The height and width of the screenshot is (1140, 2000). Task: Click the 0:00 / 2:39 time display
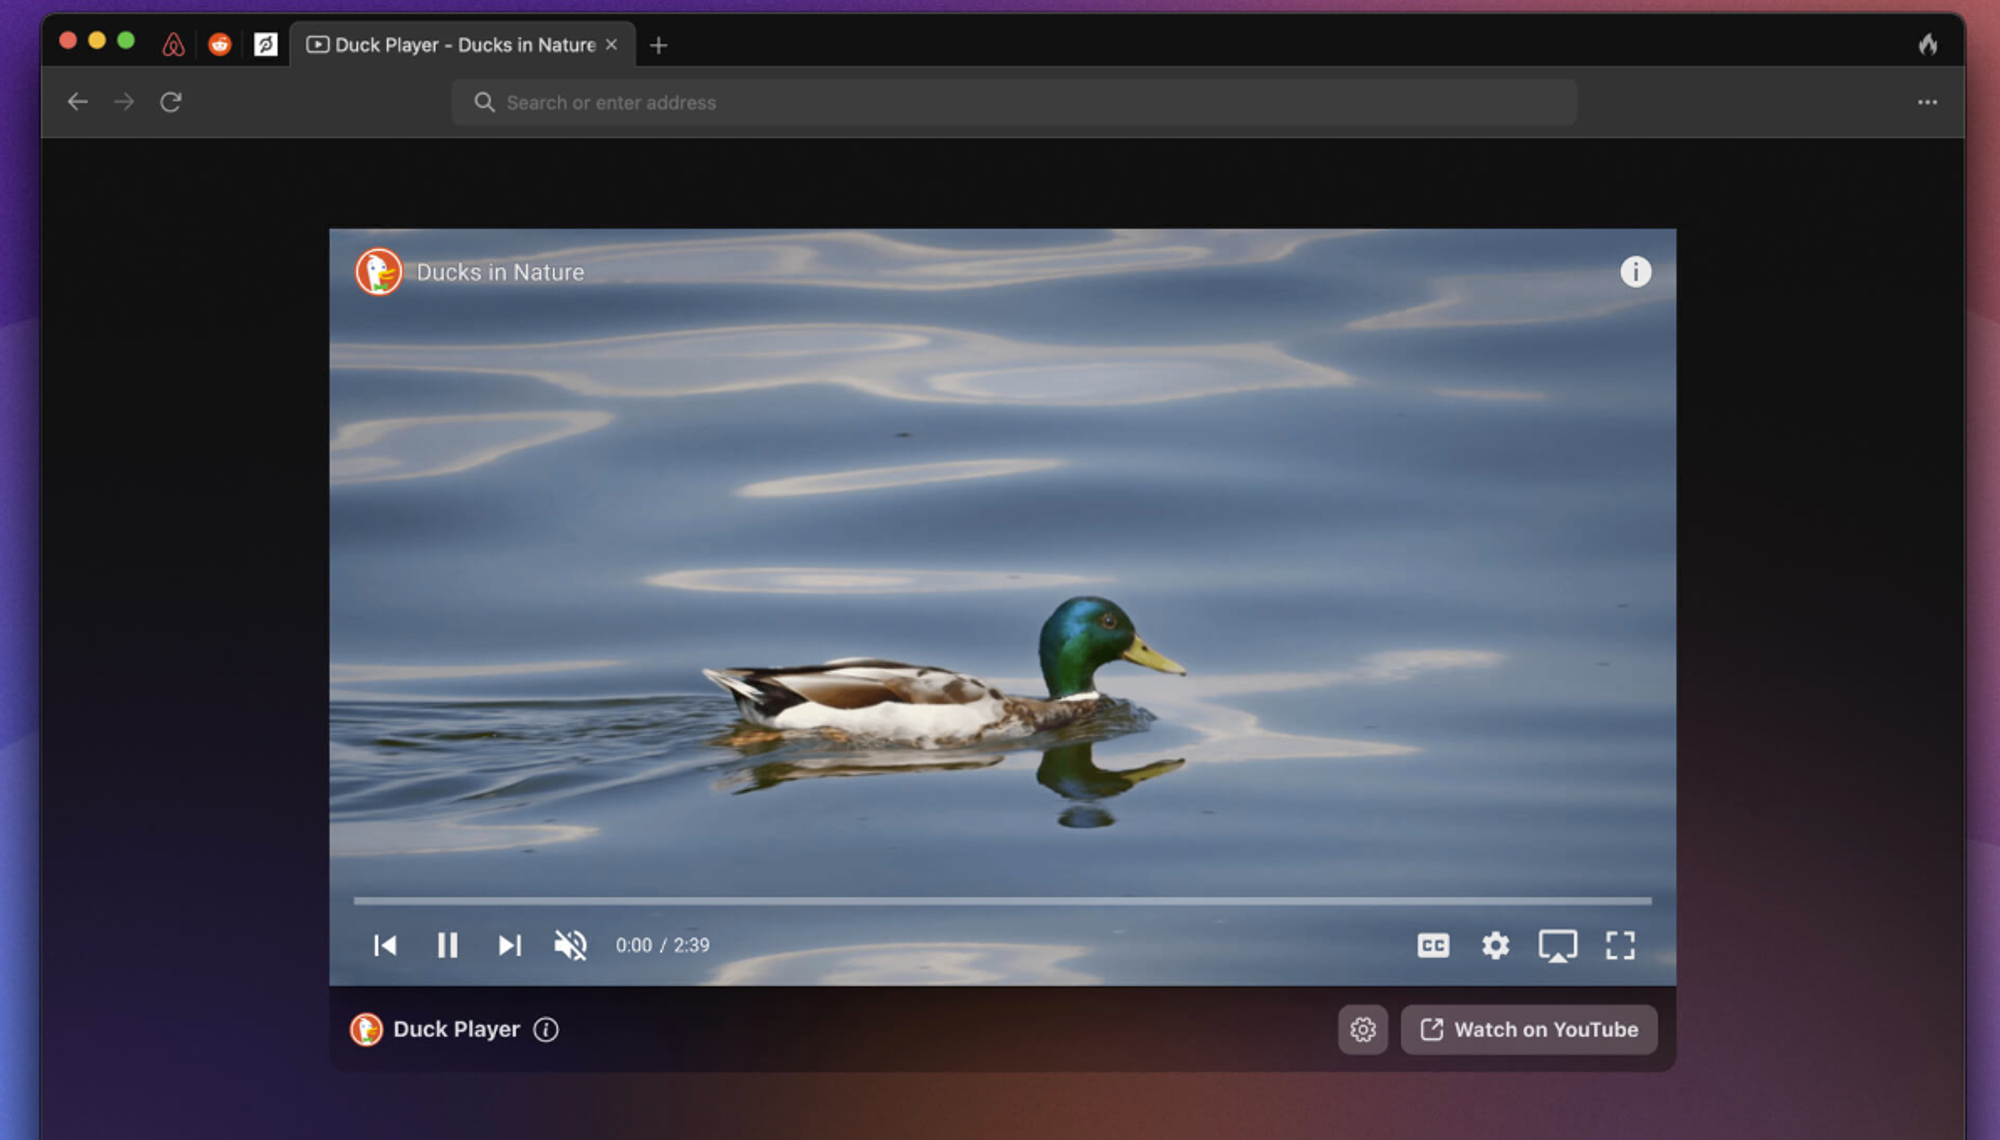[x=662, y=945]
